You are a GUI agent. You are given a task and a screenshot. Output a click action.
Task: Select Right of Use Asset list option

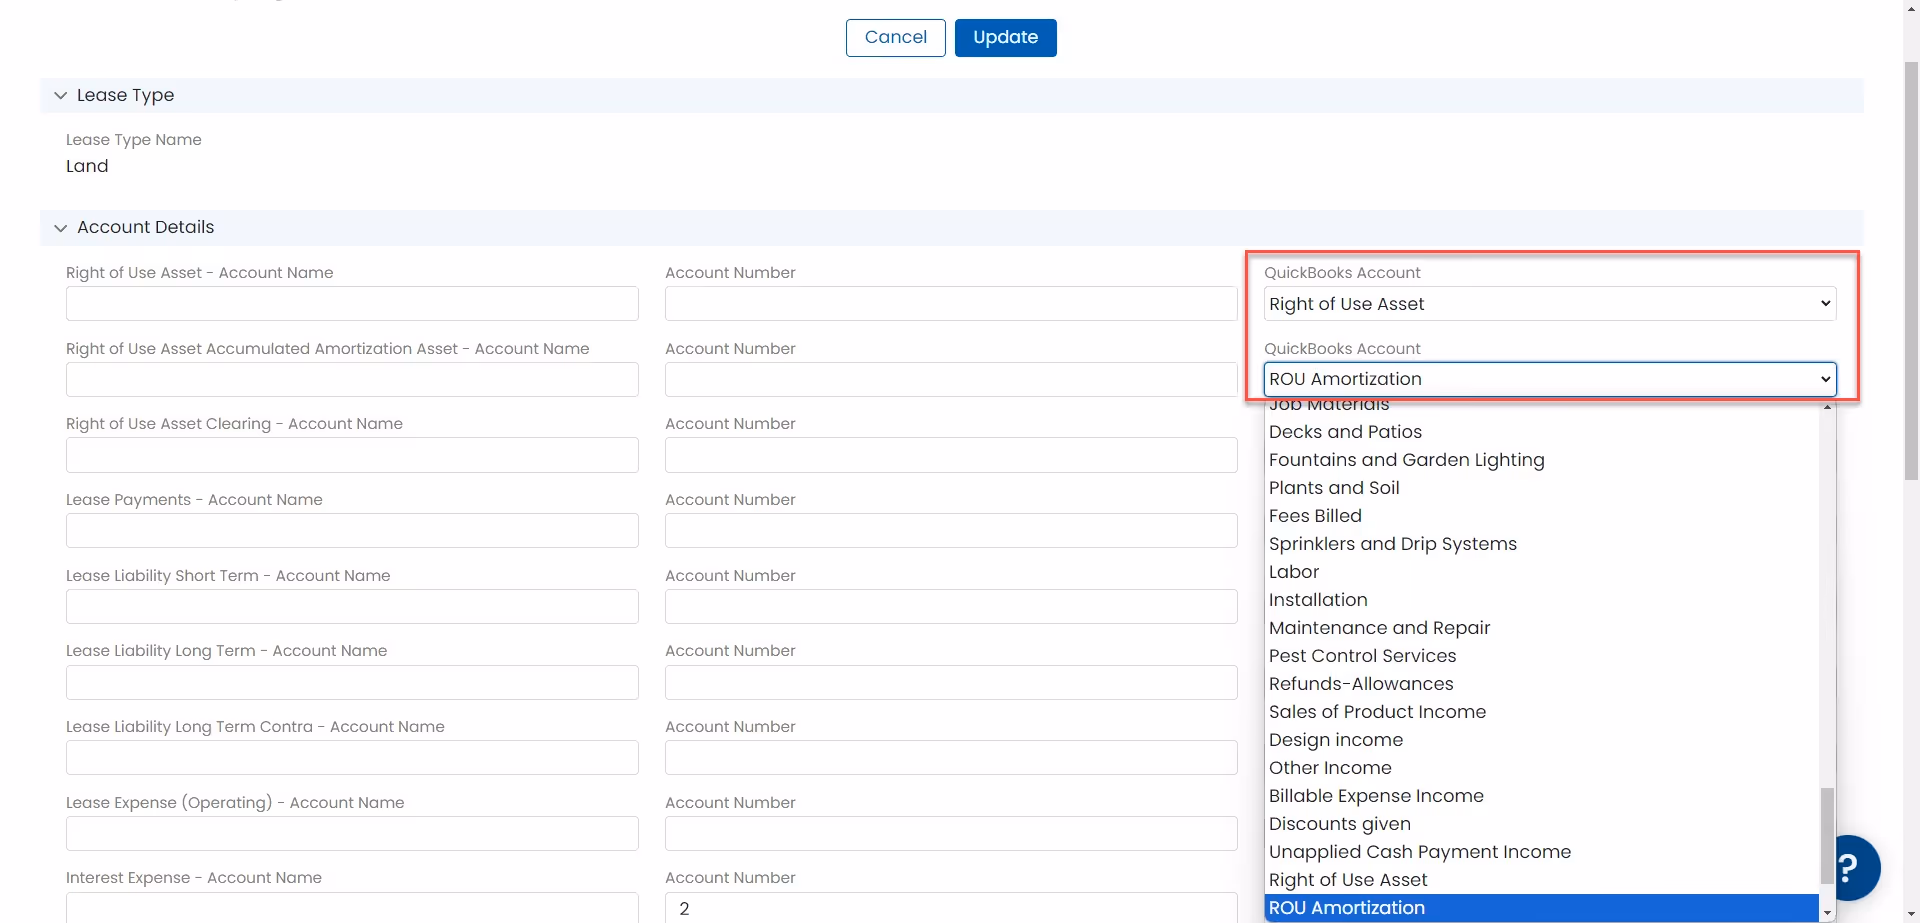[1541, 880]
